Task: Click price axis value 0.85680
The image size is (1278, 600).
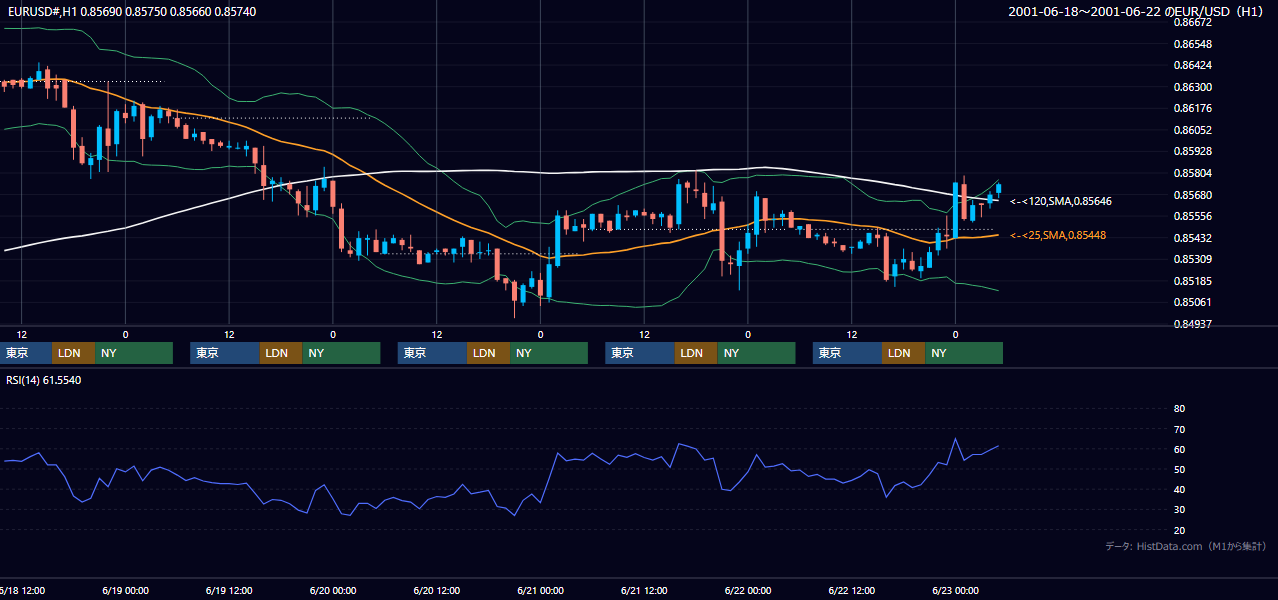Action: point(1192,195)
